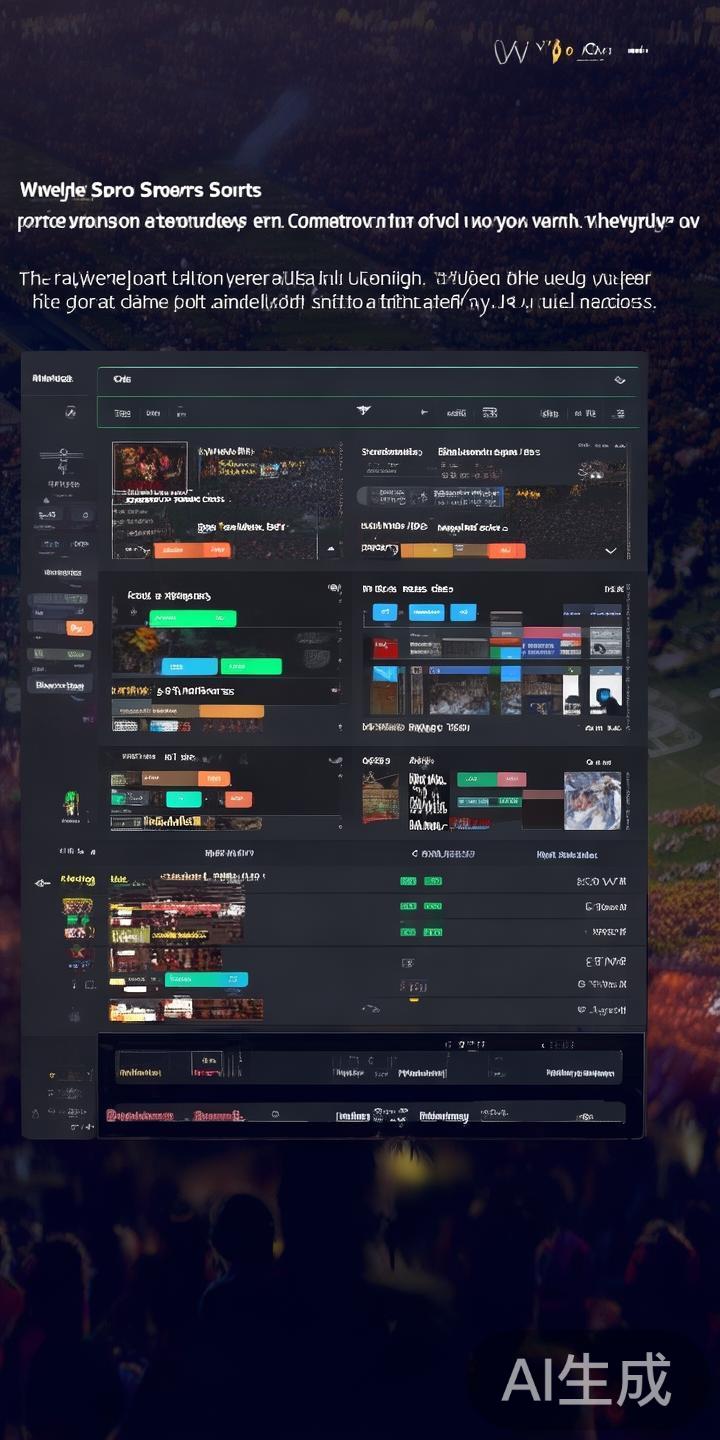Open the snowy thumbnail in the third-row right card
720x1440 pixels.
click(592, 800)
